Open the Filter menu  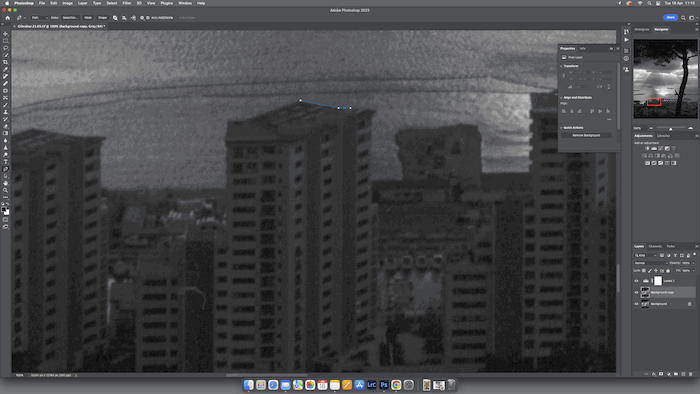(127, 3)
